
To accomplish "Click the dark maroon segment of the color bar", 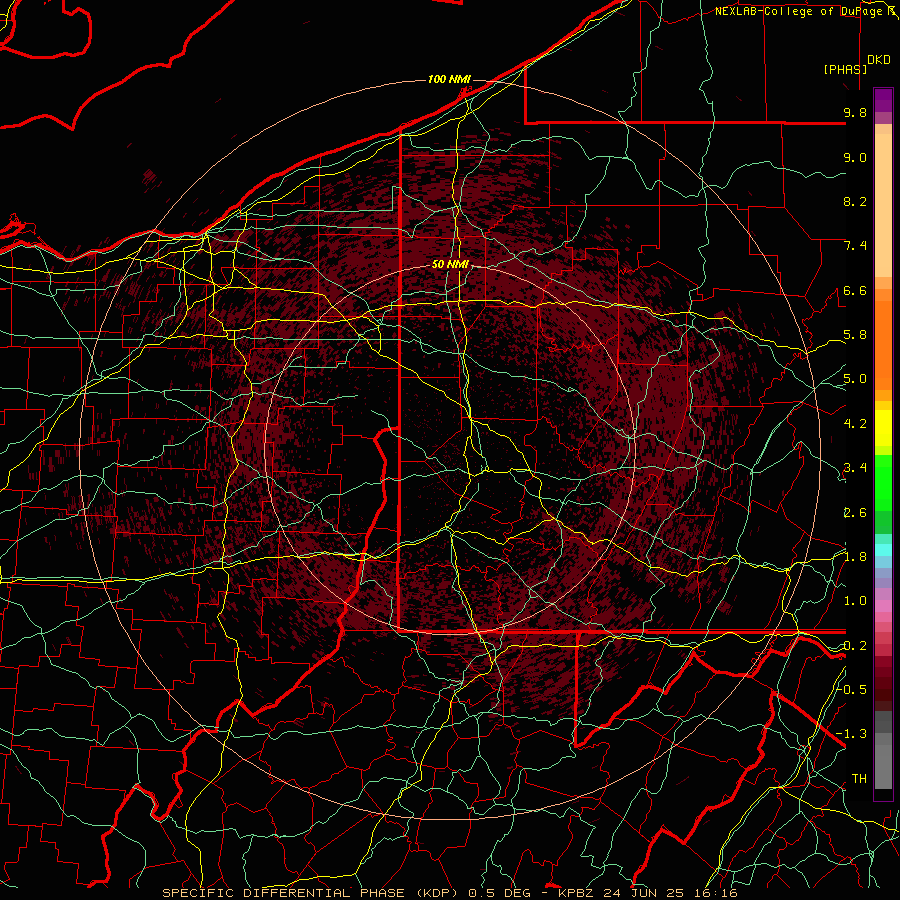I will coord(883,683).
